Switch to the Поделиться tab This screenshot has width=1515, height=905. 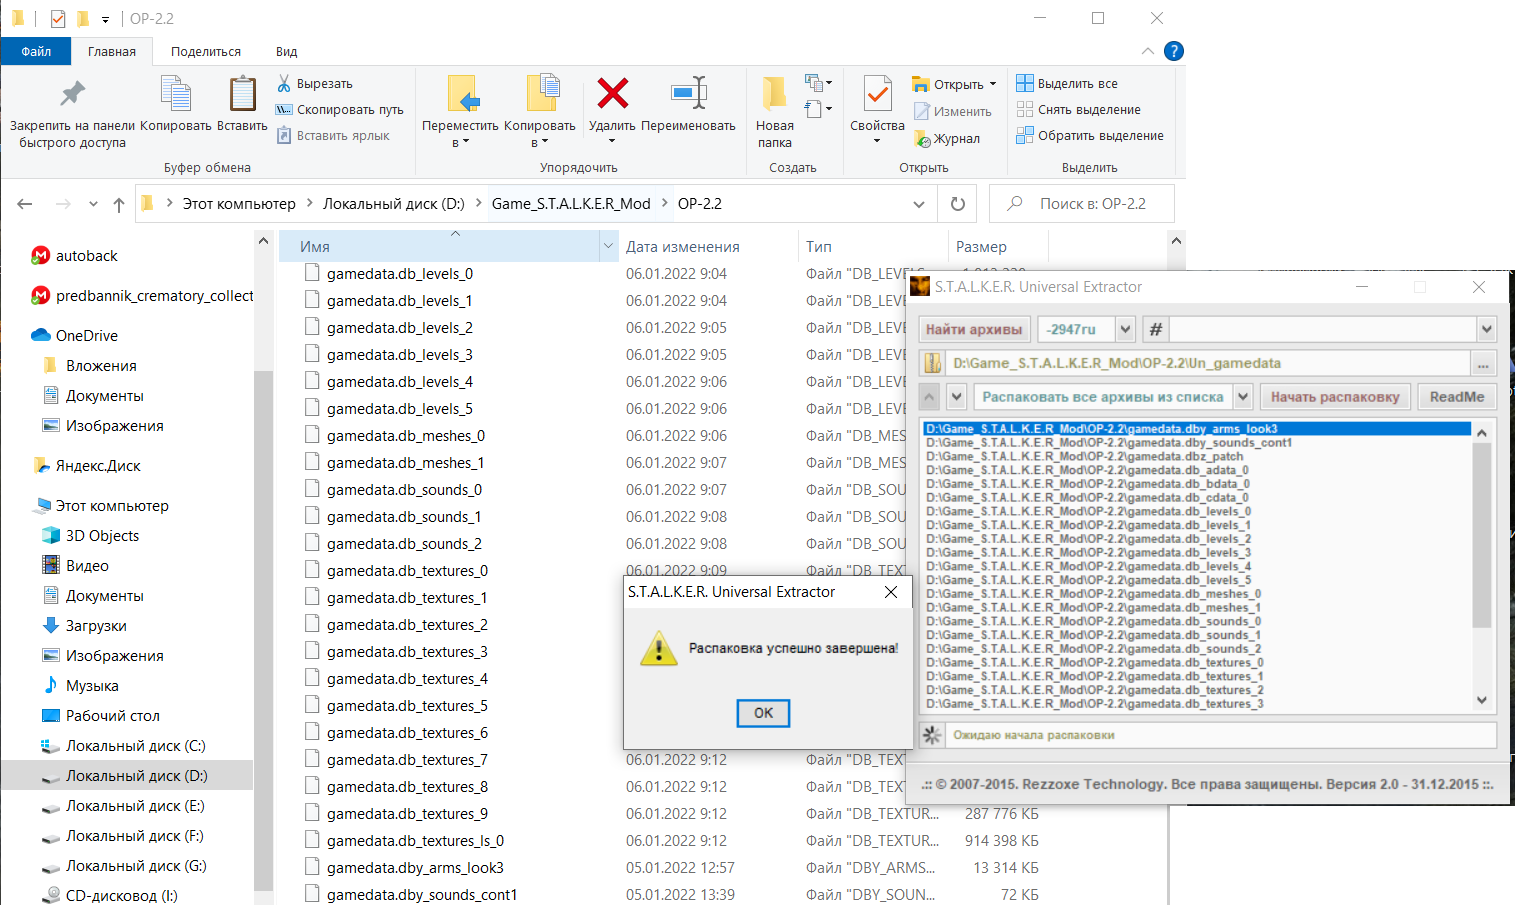pos(205,51)
